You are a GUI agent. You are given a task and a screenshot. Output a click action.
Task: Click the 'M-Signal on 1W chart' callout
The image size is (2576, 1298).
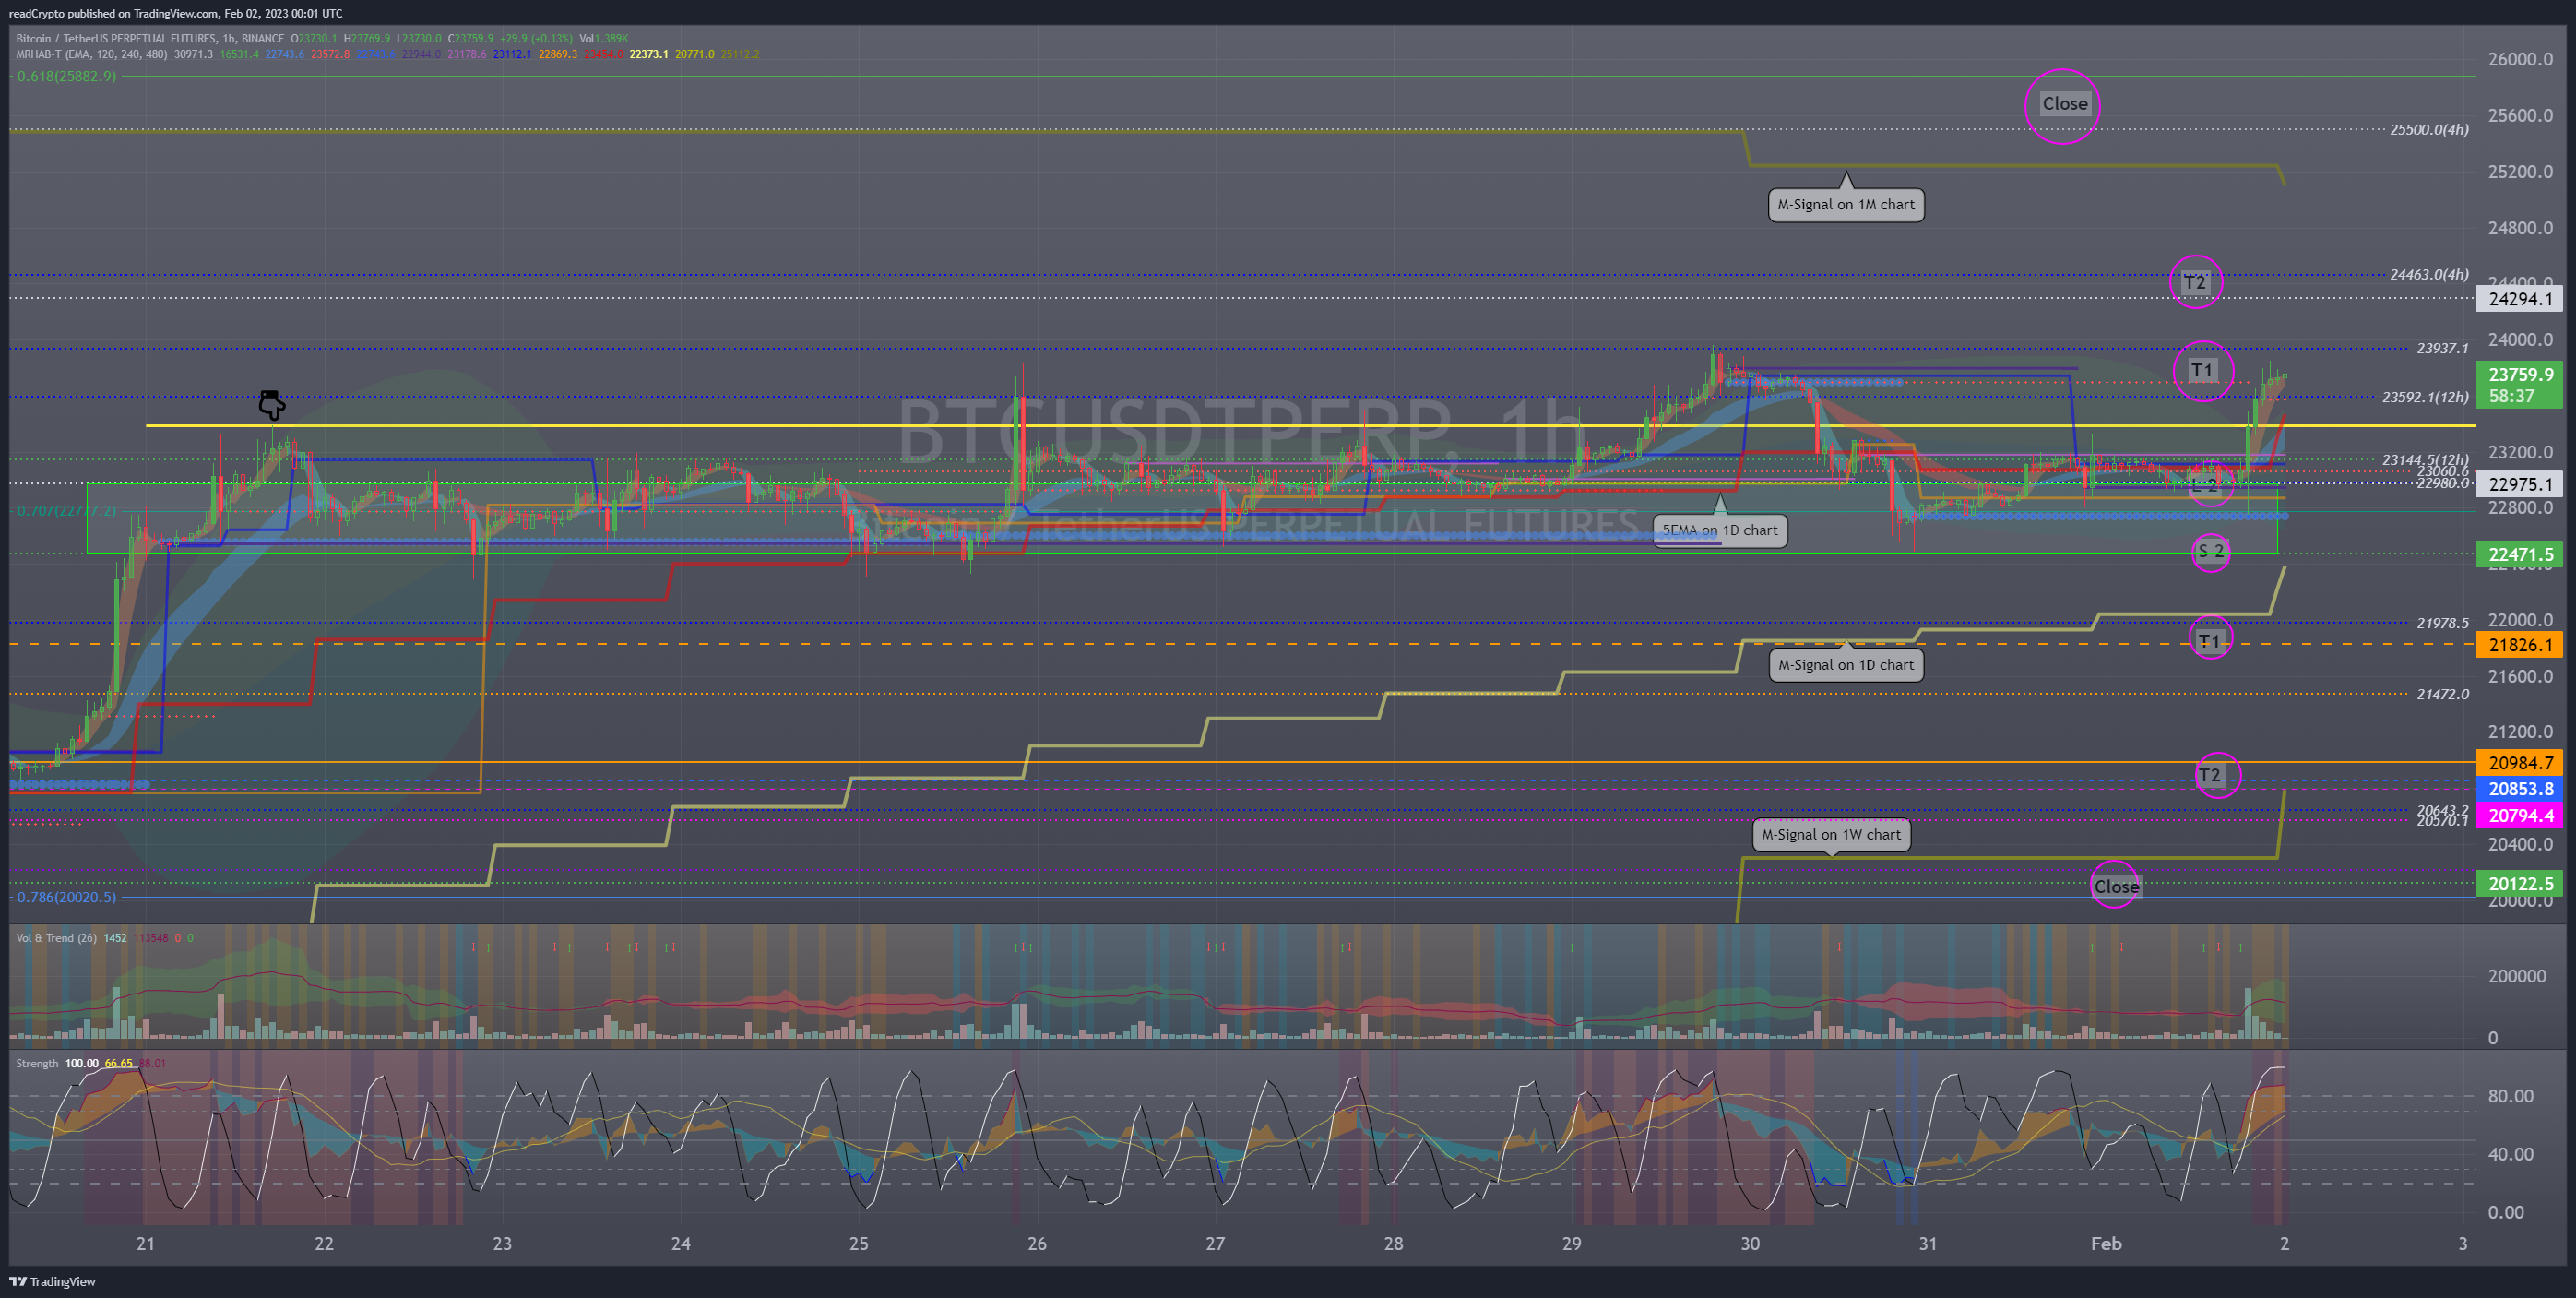tap(1830, 834)
